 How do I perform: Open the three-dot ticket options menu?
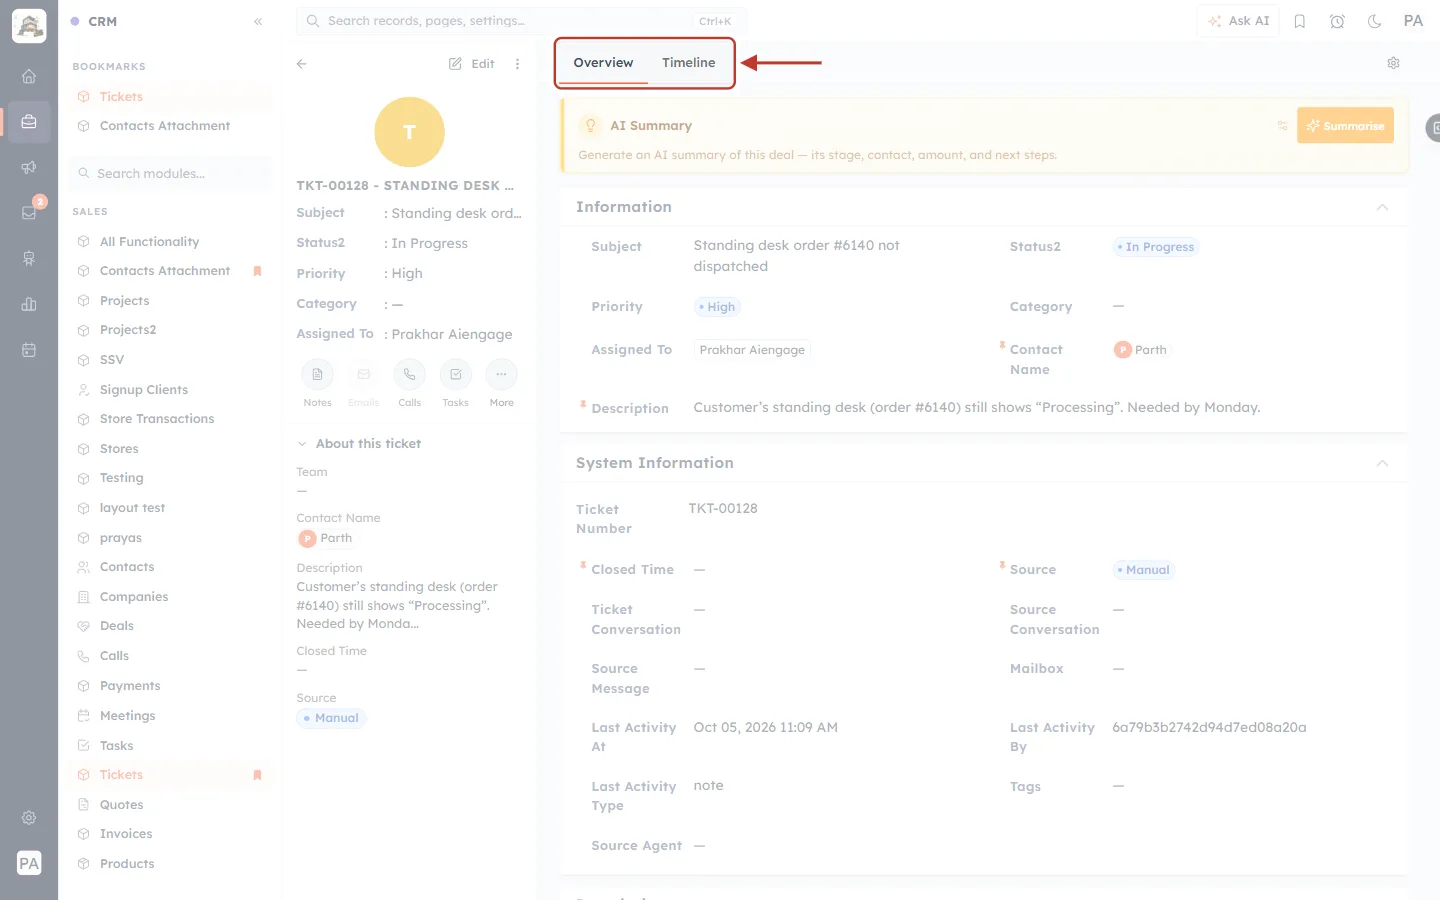(517, 63)
